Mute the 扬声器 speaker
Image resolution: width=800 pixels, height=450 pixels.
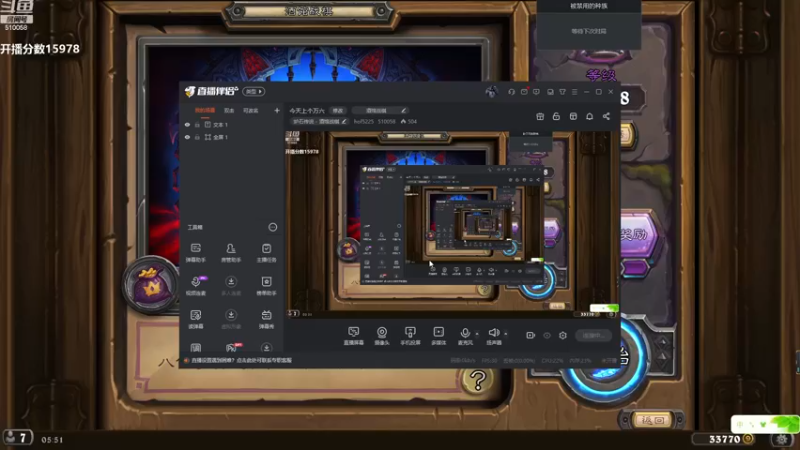[493, 336]
